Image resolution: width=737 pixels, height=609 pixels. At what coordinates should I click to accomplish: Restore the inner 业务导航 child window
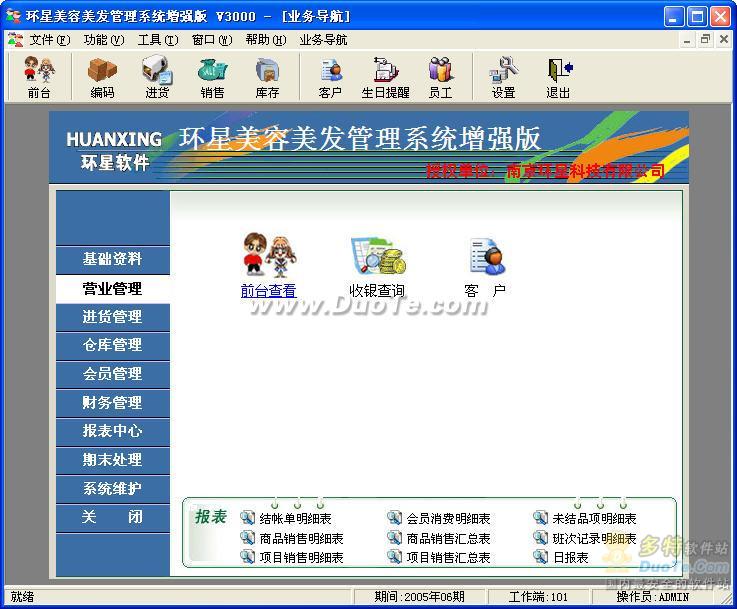point(705,39)
